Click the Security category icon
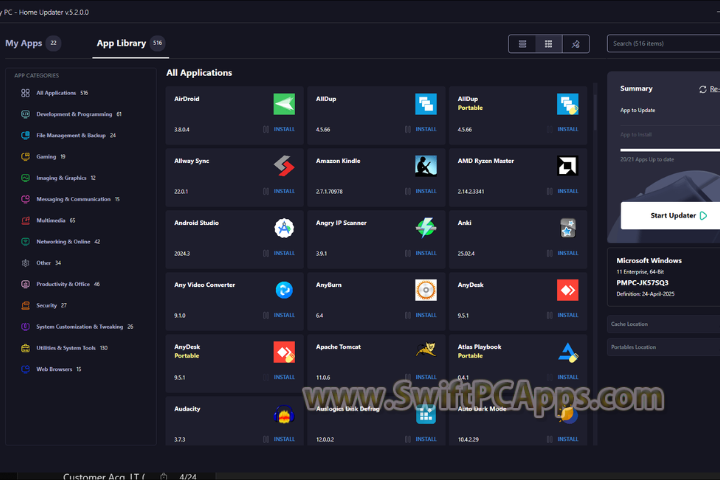720x480 pixels. point(25,305)
